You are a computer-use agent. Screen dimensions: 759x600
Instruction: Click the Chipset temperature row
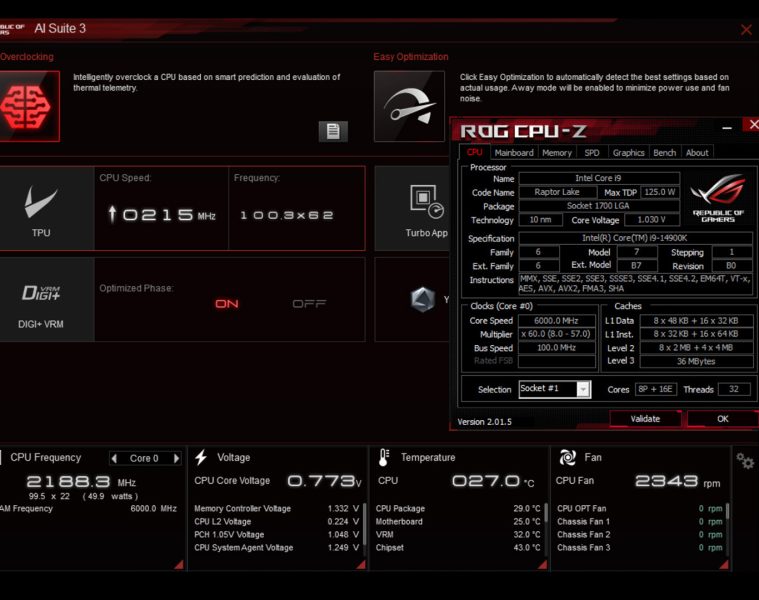point(458,548)
